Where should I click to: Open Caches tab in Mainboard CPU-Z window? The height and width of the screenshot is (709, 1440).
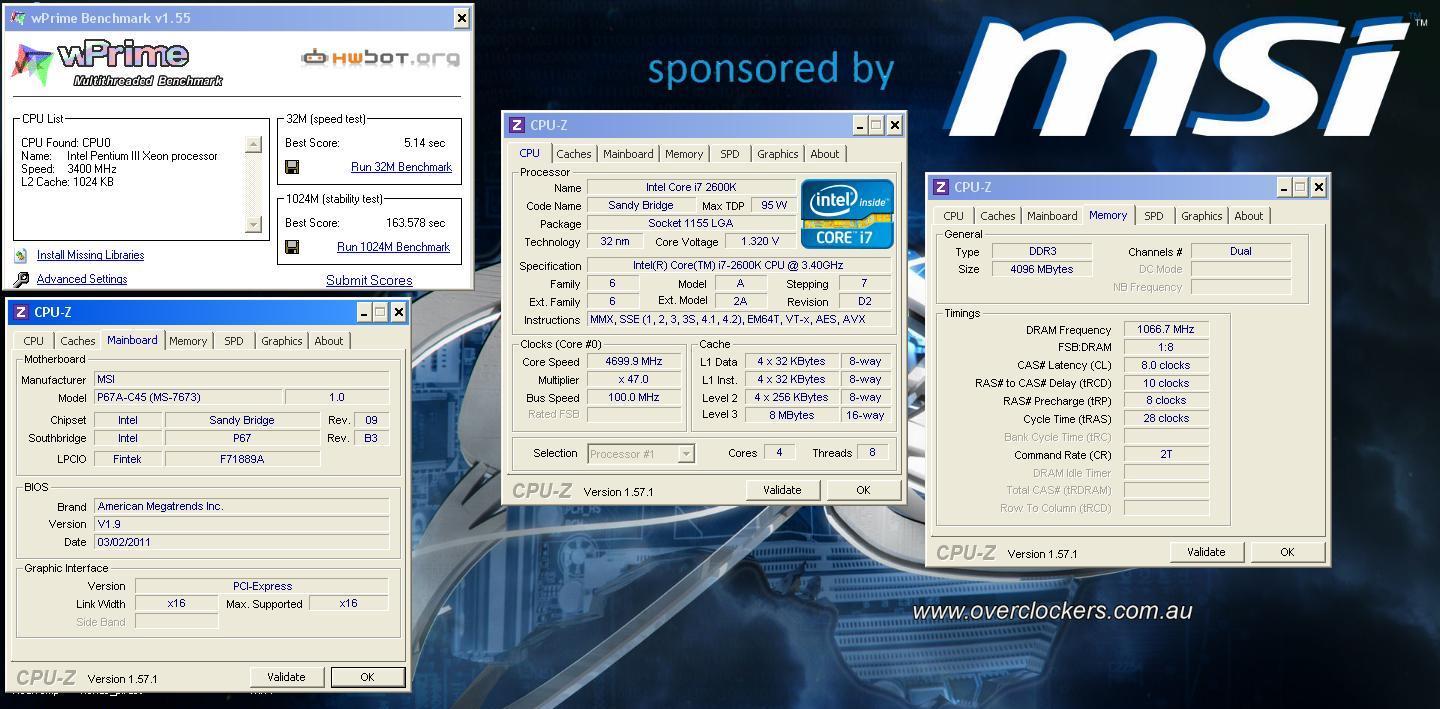coord(77,341)
